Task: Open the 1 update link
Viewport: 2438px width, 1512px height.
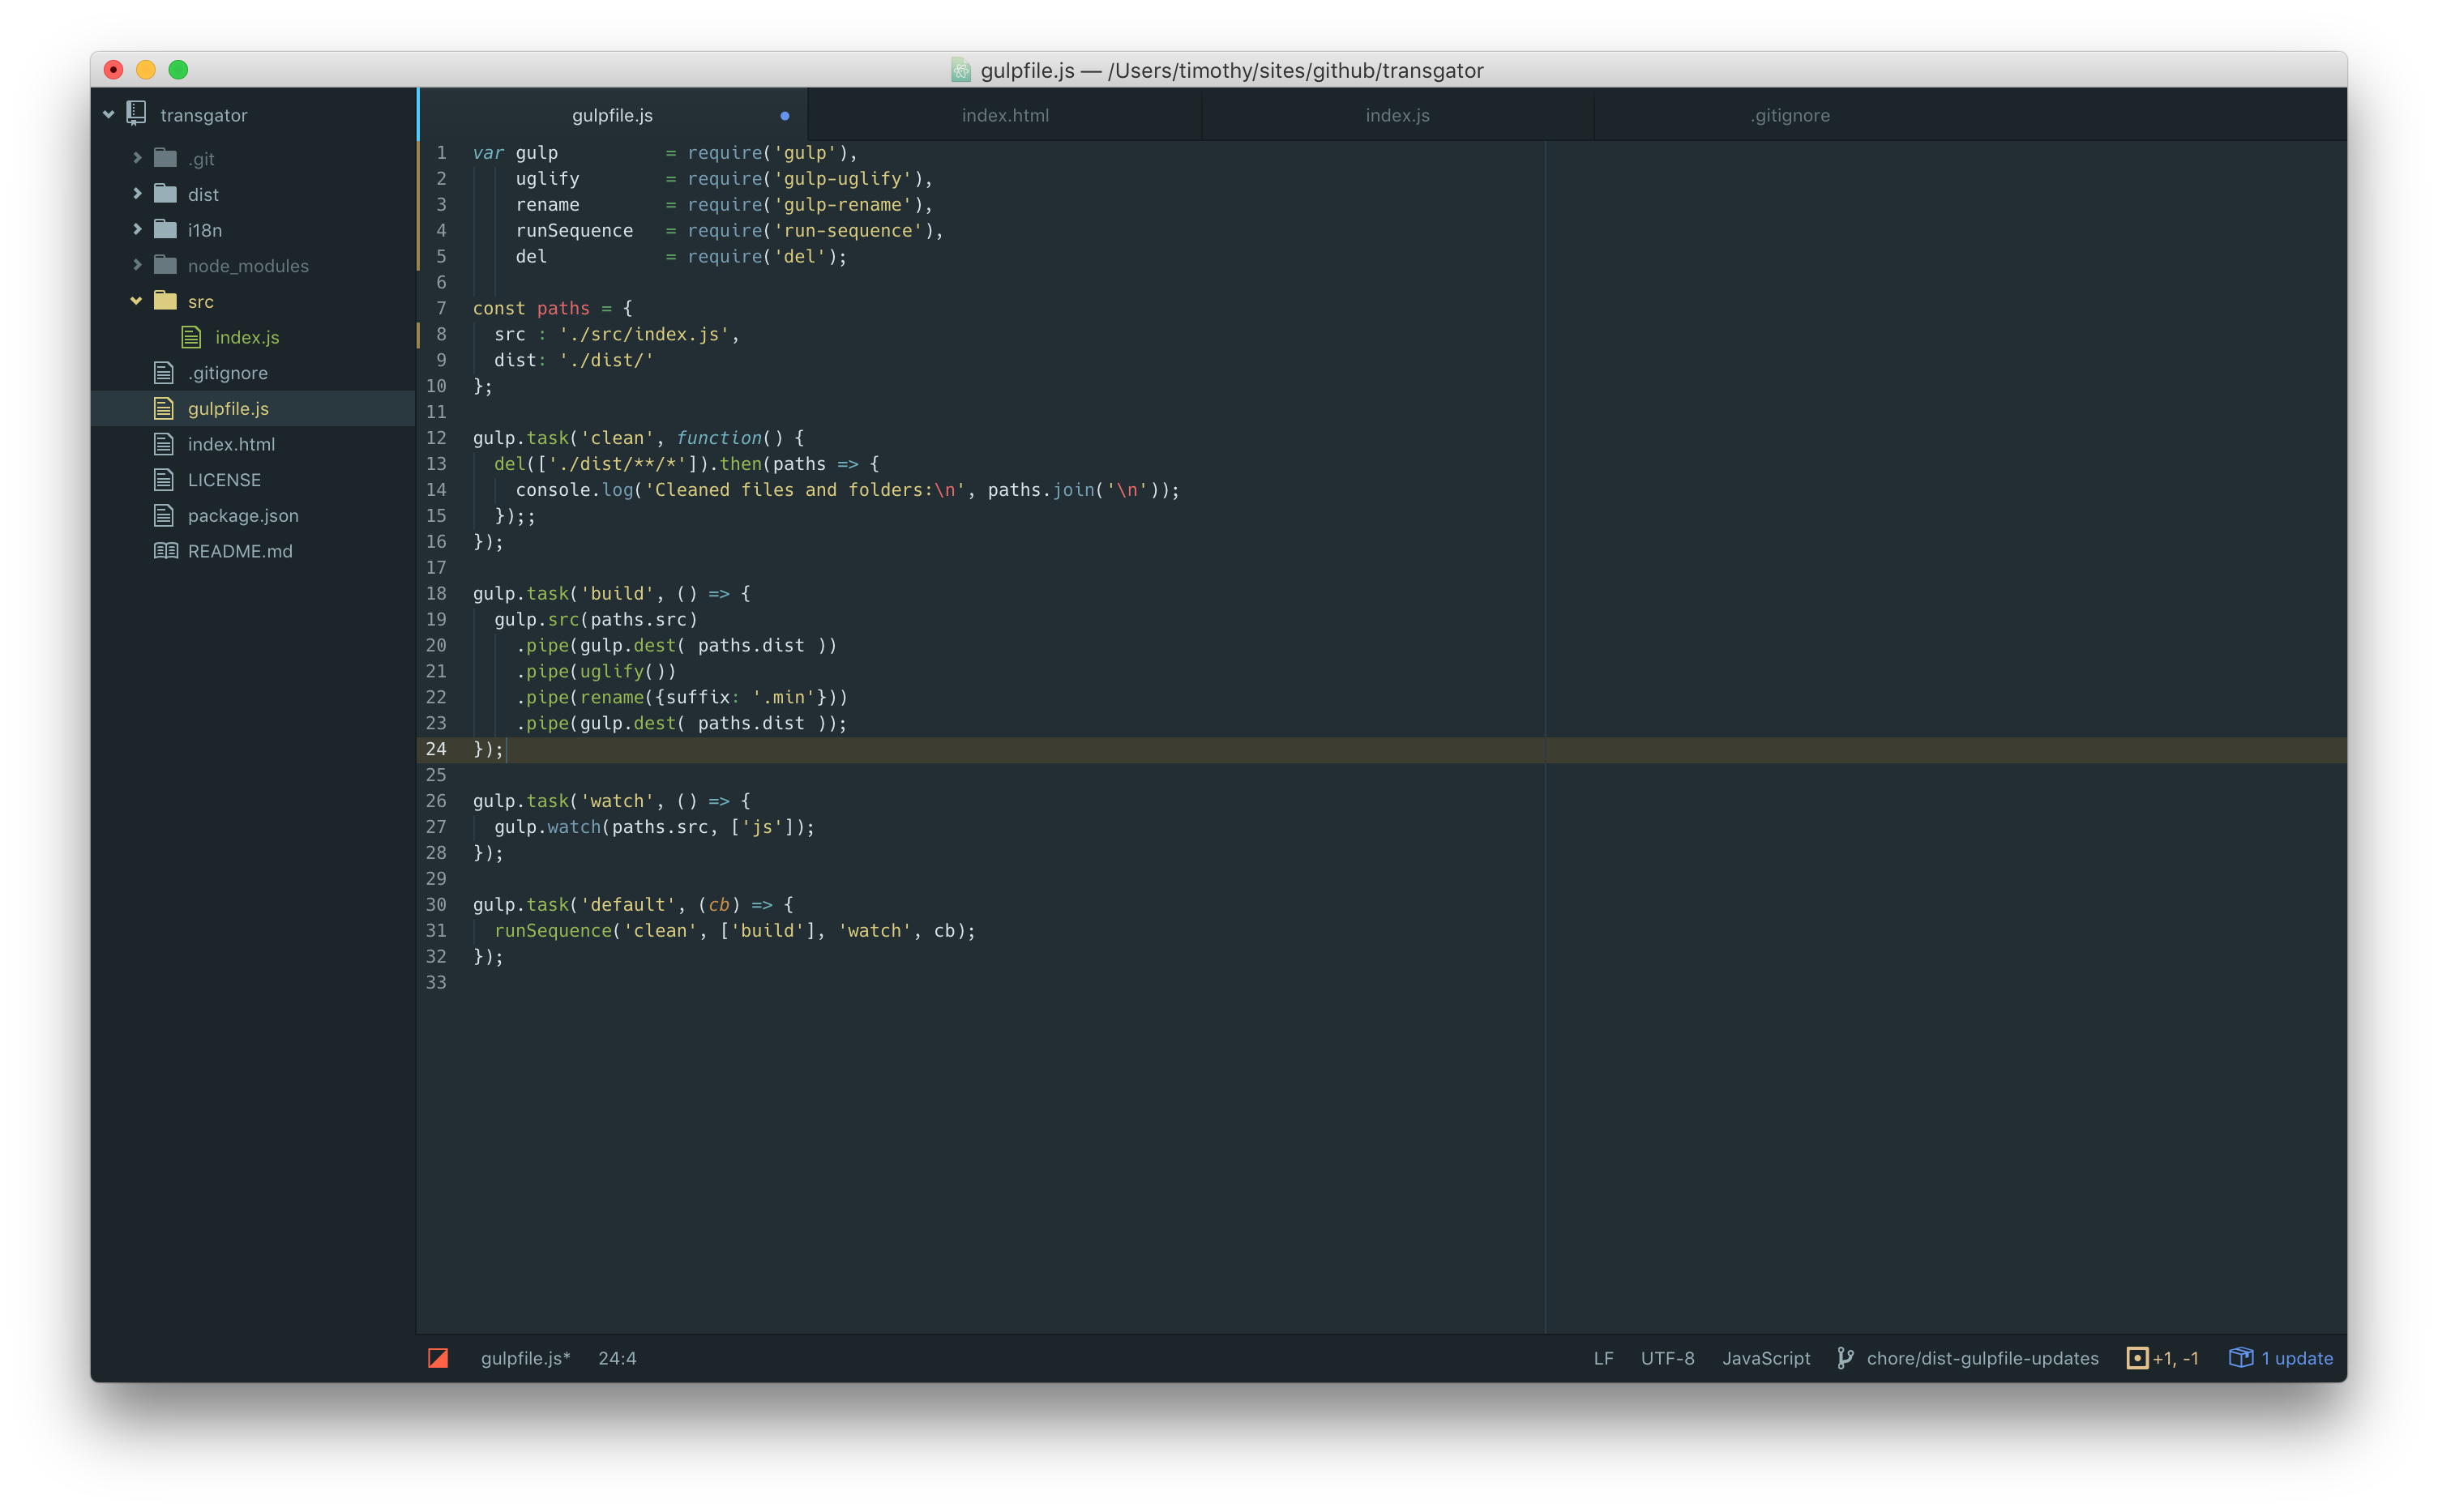Action: [x=2297, y=1358]
